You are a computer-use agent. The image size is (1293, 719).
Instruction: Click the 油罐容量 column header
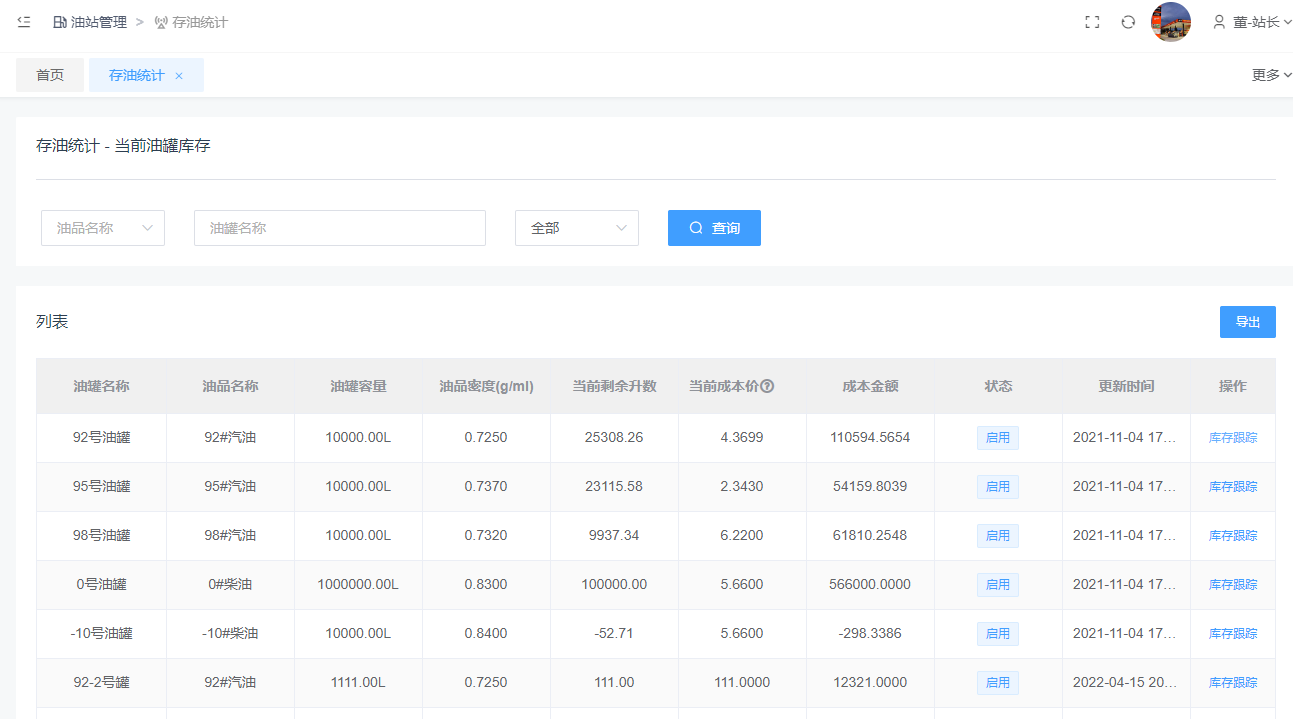358,386
